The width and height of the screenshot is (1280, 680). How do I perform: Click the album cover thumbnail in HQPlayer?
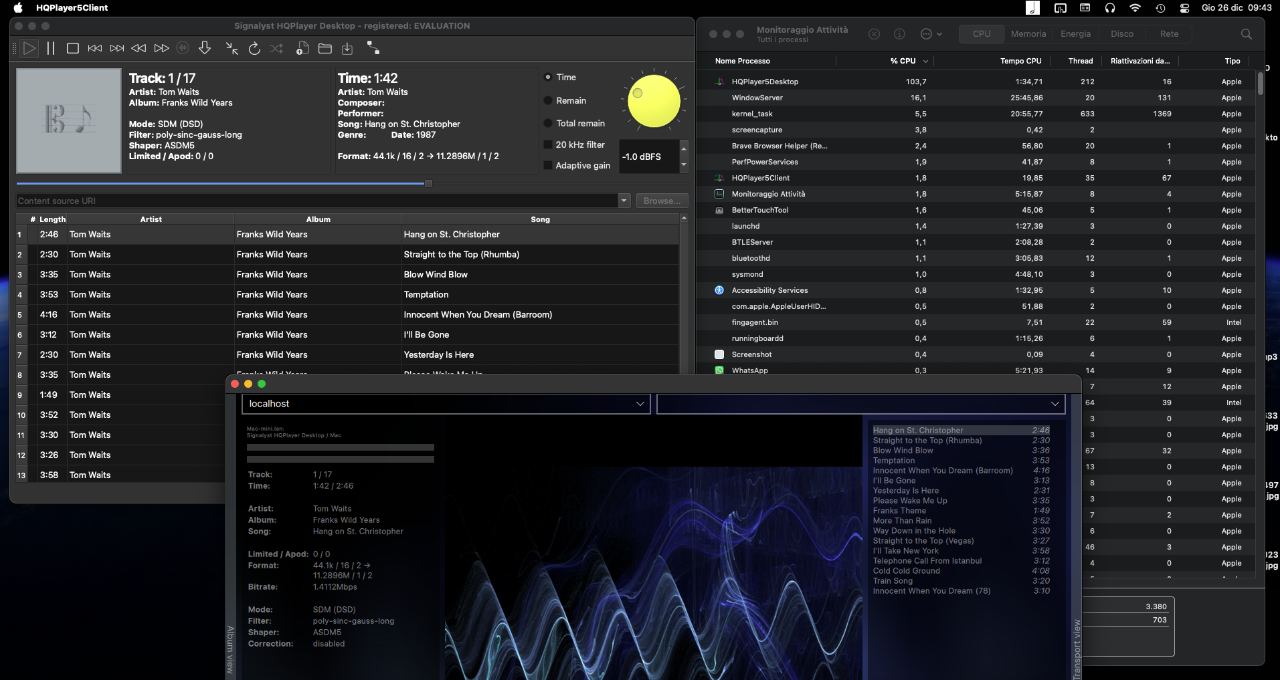(69, 119)
